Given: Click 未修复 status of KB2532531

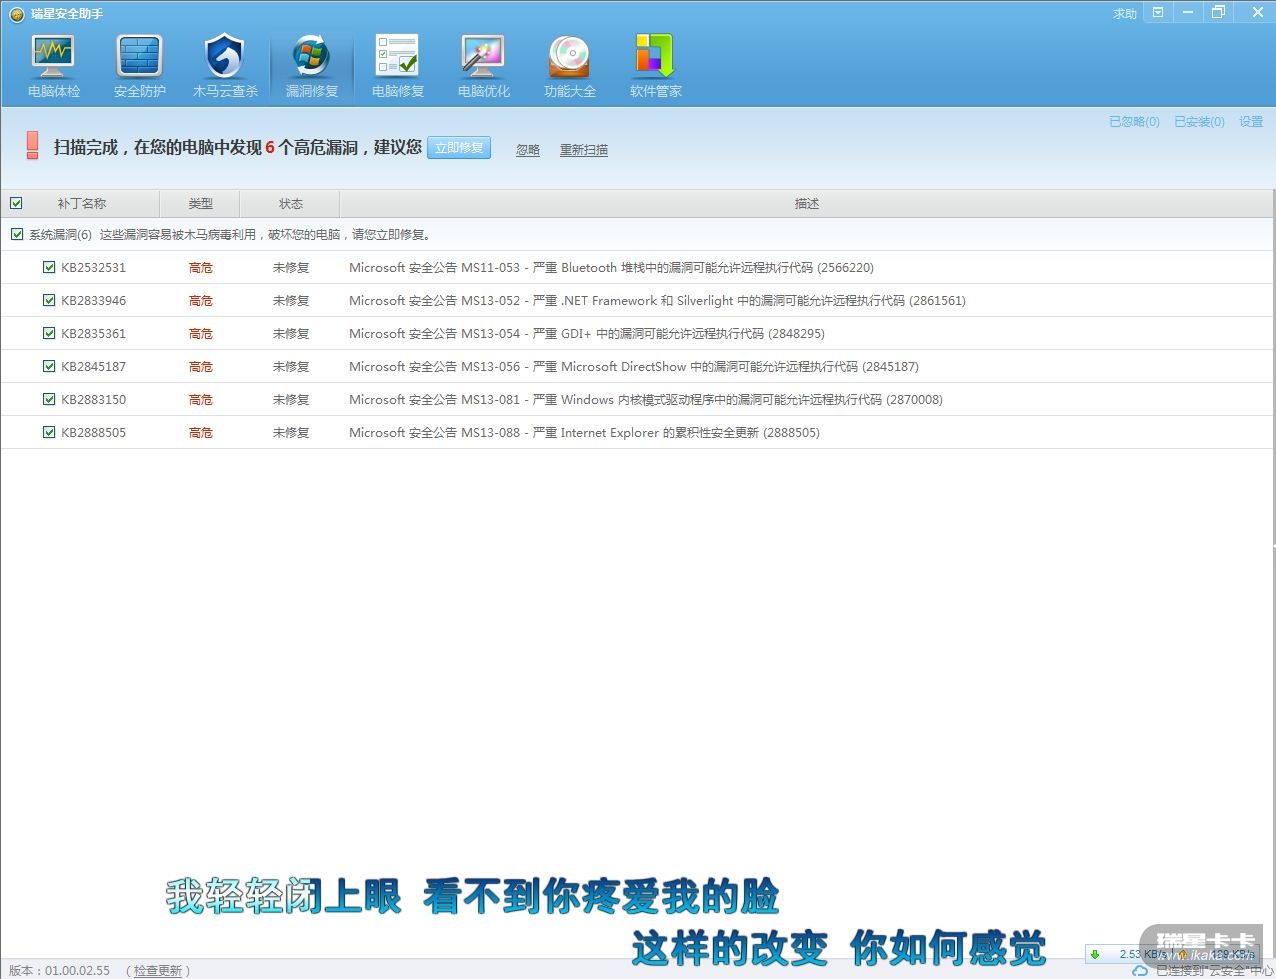Looking at the screenshot, I should (x=291, y=268).
